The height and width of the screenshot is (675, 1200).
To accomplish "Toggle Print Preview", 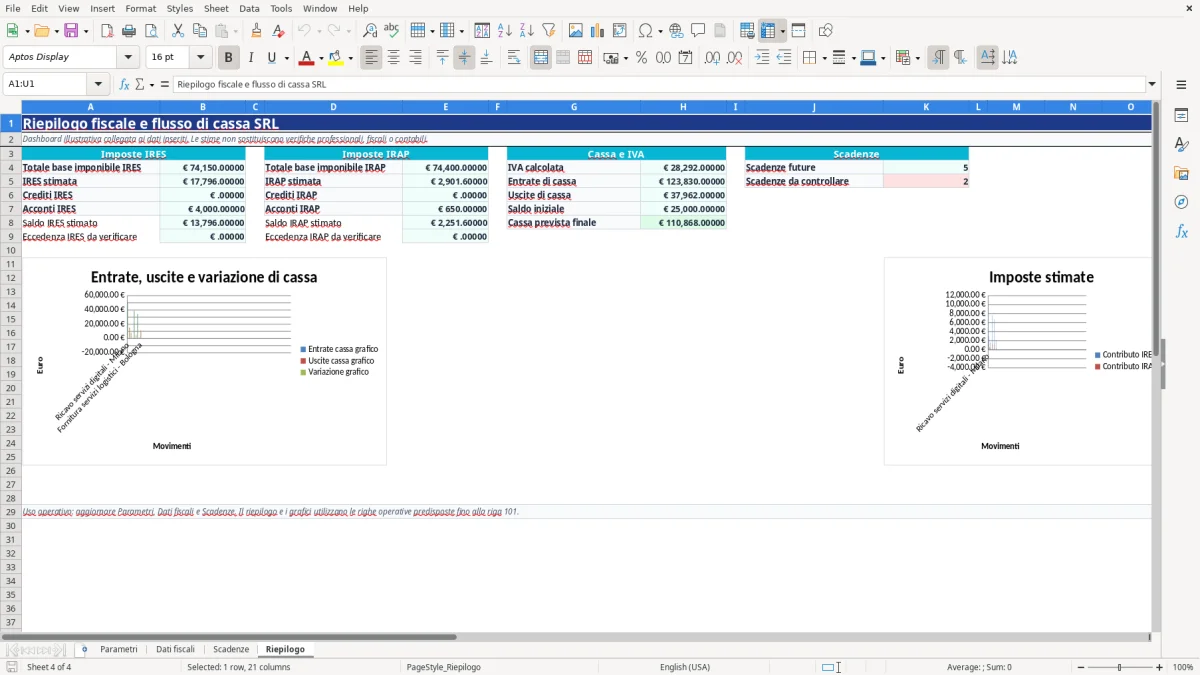I will (150, 31).
